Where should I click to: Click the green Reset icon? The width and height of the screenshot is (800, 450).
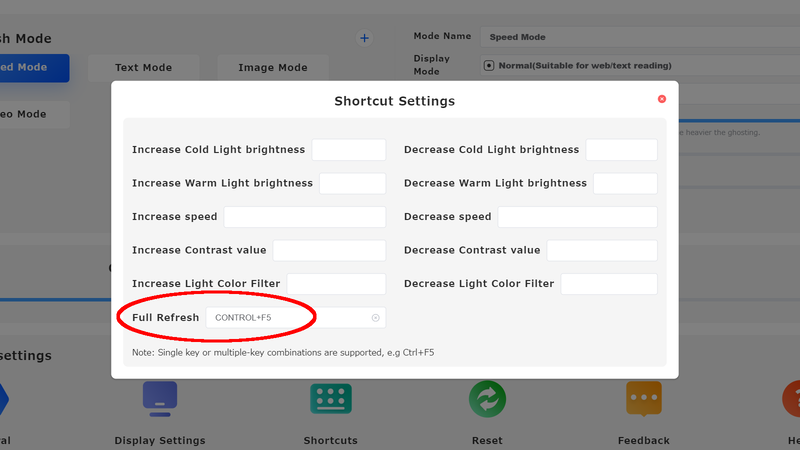tap(487, 399)
